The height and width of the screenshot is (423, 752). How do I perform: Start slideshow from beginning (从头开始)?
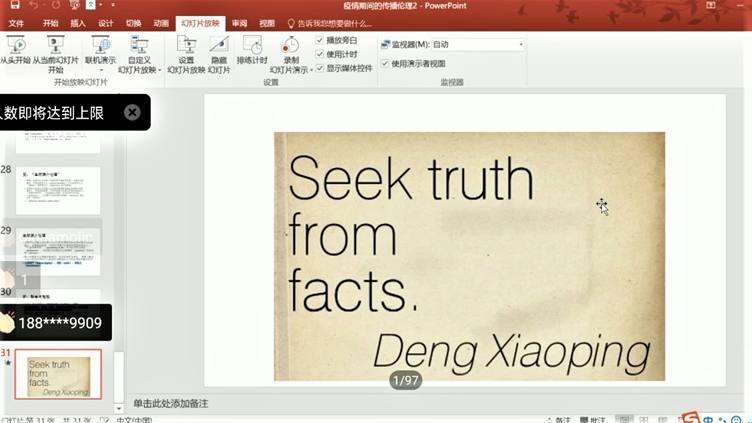16,46
